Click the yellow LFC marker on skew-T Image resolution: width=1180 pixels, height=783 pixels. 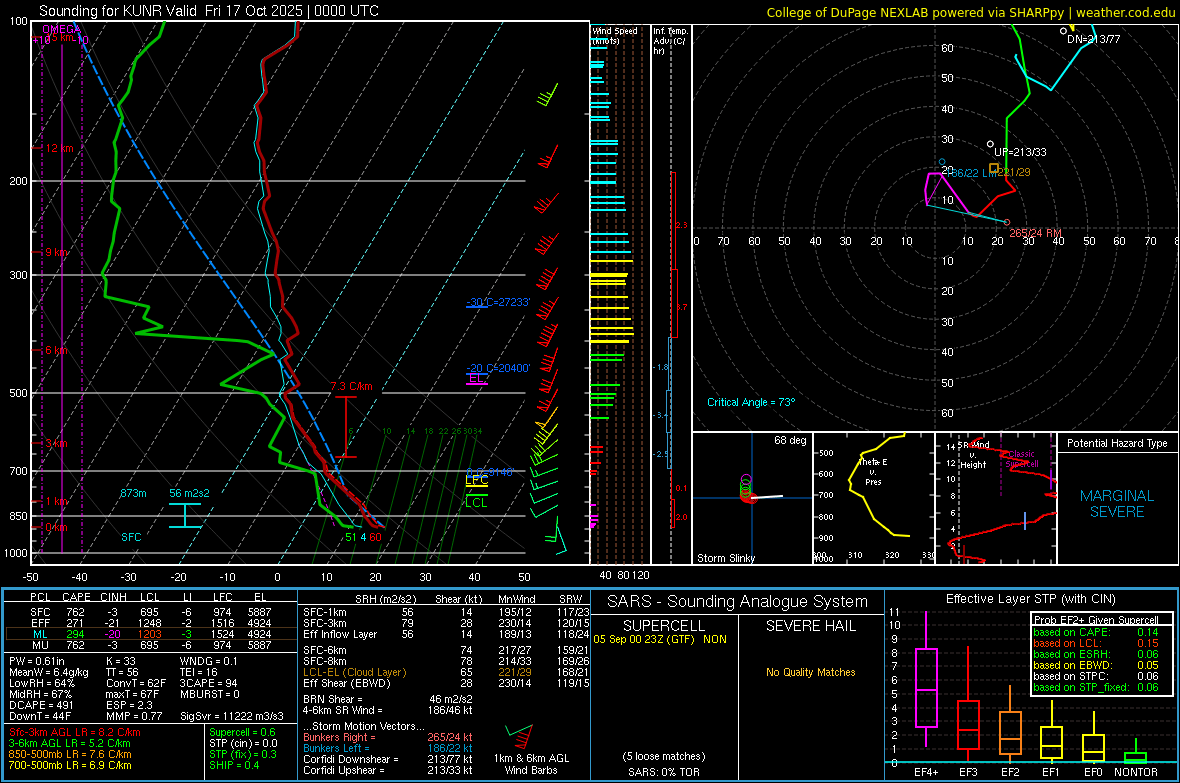[476, 480]
